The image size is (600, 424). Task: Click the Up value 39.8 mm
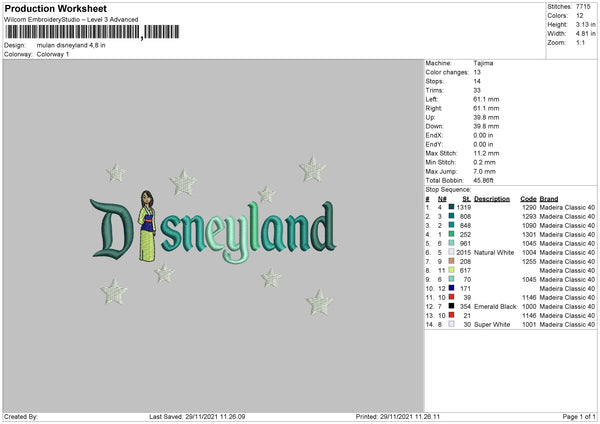pos(486,117)
